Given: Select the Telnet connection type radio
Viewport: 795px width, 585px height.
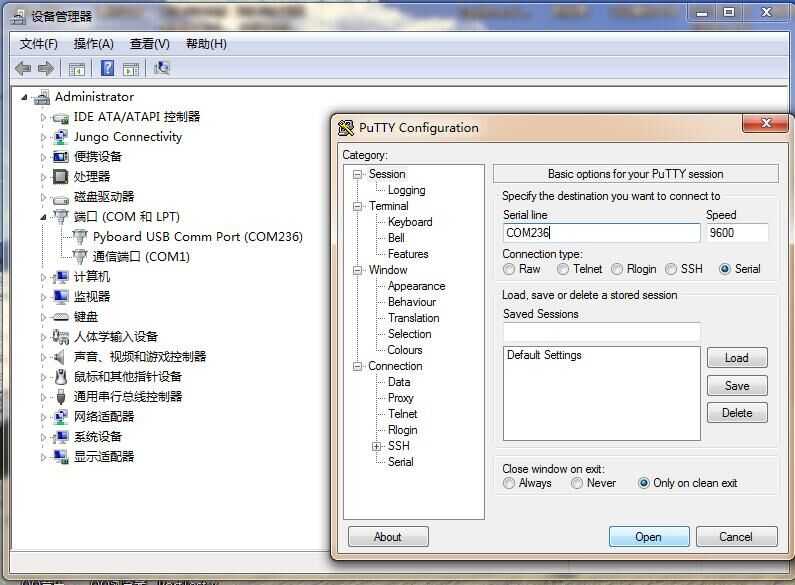Looking at the screenshot, I should pyautogui.click(x=563, y=270).
